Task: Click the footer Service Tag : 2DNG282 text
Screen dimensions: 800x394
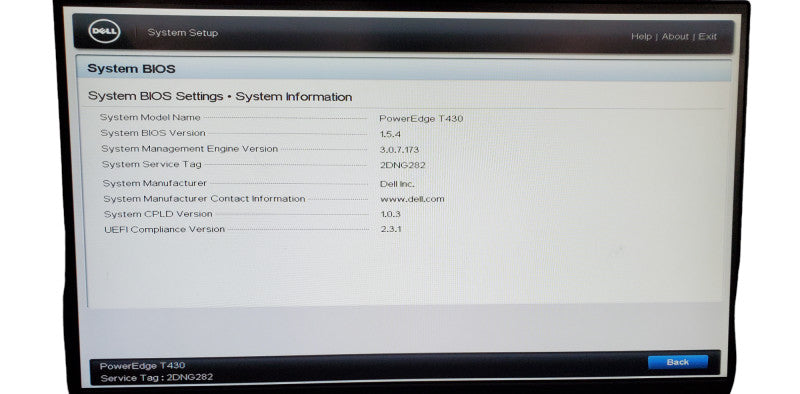Action: point(157,378)
